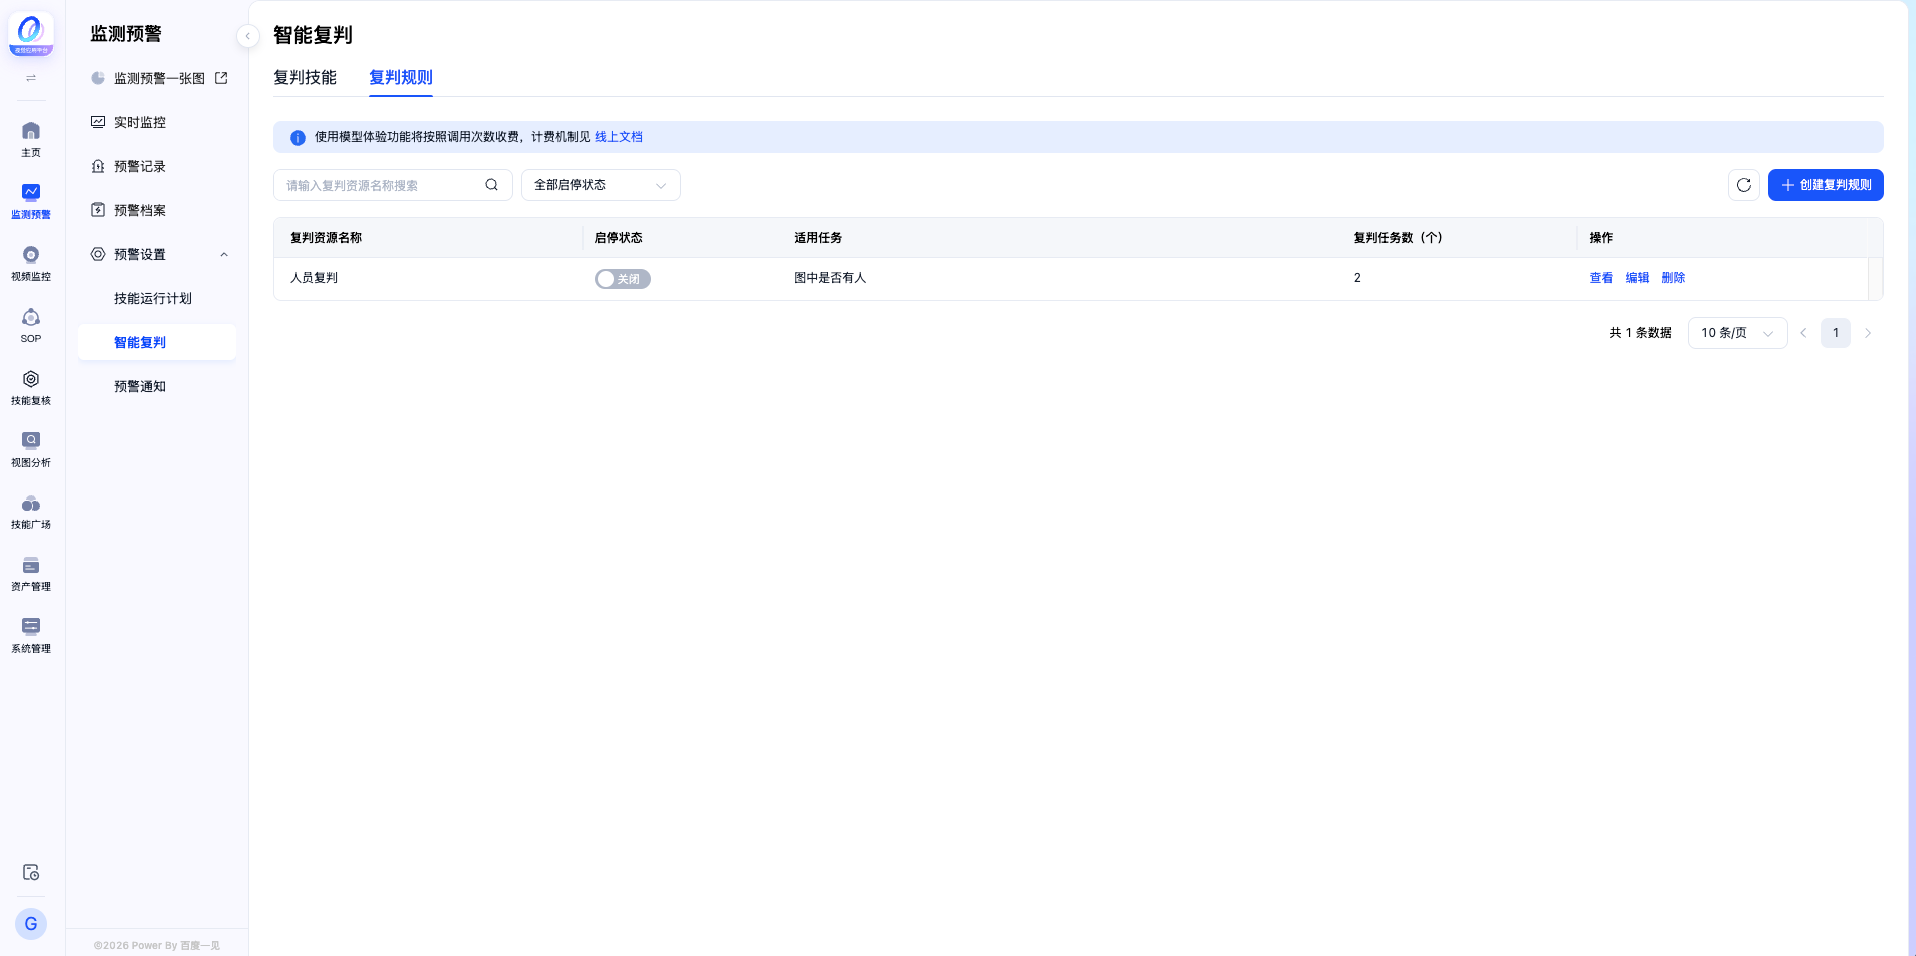
Task: Edit the 人员复判 rule via 编辑
Action: (x=1637, y=278)
